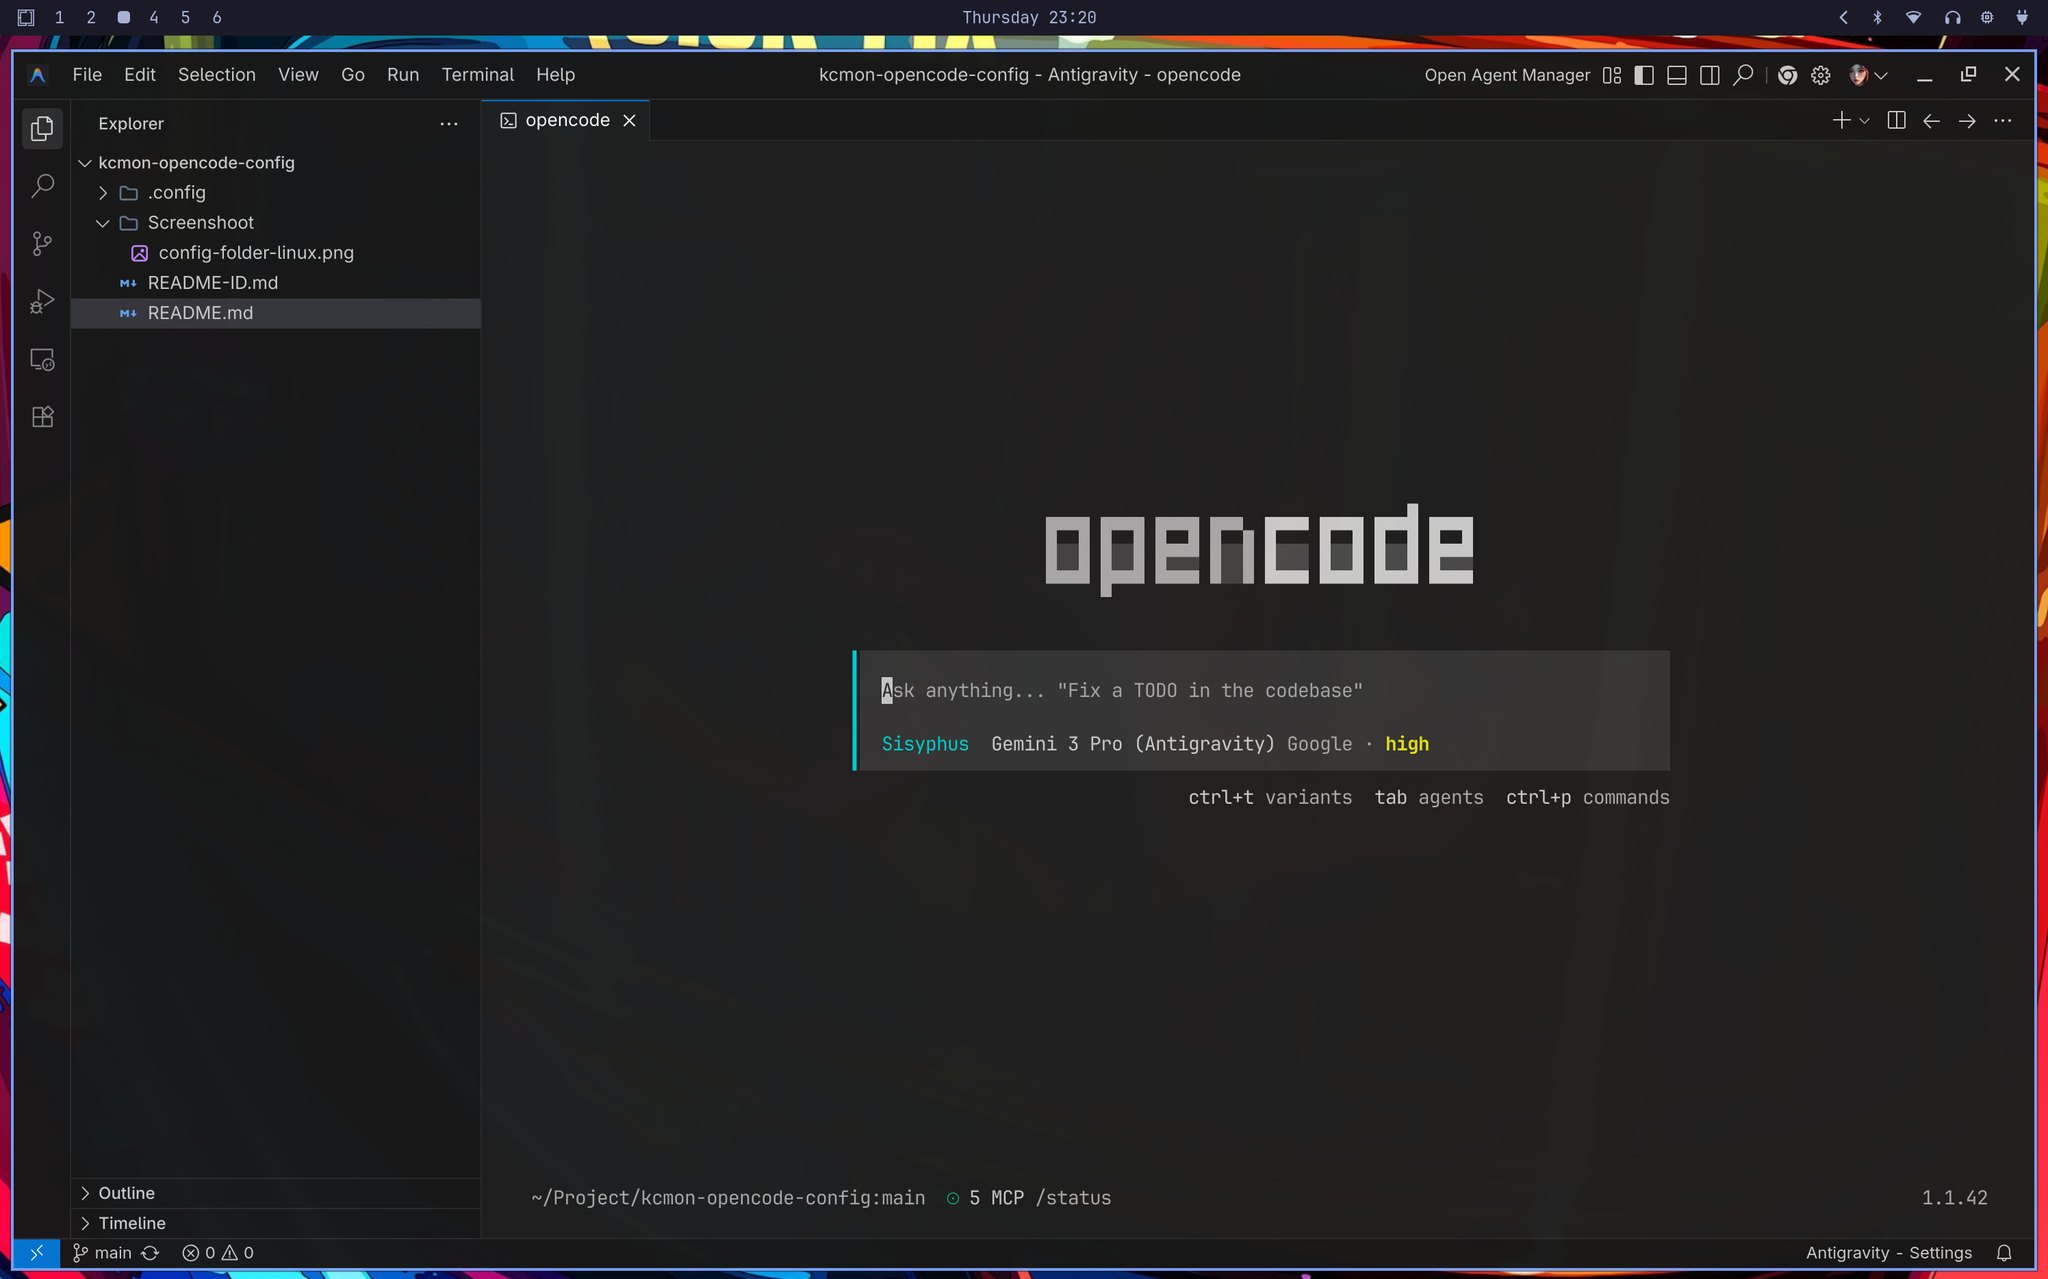Image resolution: width=2048 pixels, height=1279 pixels.
Task: Open Explorer views and more actions ellipsis
Action: coord(449,124)
